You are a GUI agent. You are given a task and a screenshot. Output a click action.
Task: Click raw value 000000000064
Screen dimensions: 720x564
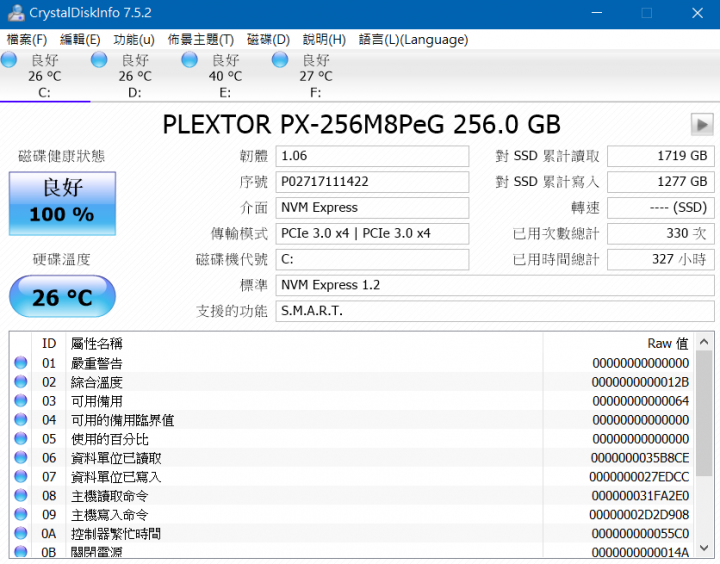[x=641, y=401]
